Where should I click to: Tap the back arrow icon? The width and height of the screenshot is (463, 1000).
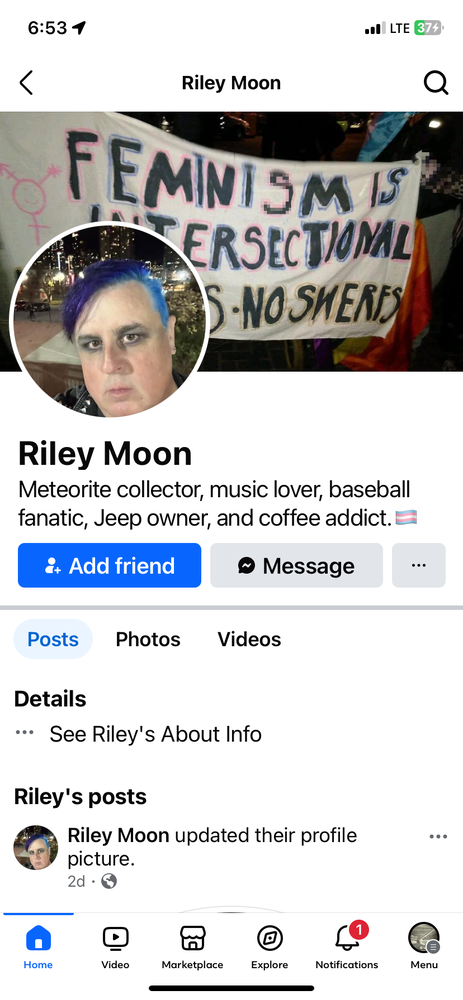[x=26, y=83]
